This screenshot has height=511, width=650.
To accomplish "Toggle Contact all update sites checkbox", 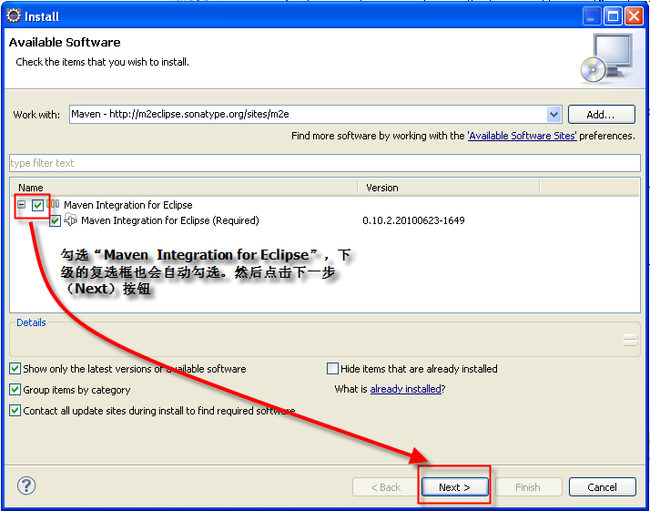I will click(15, 411).
